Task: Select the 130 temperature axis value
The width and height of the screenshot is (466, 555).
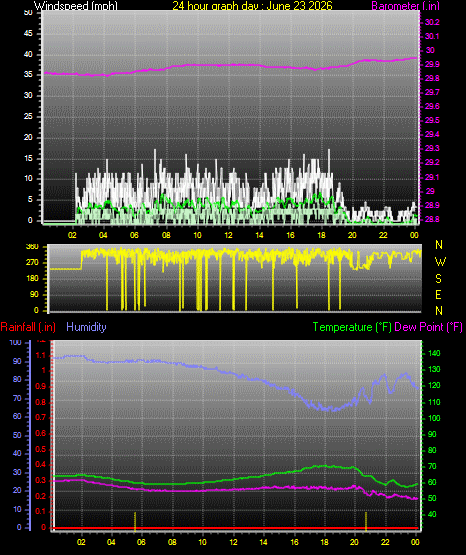Action: click(434, 370)
